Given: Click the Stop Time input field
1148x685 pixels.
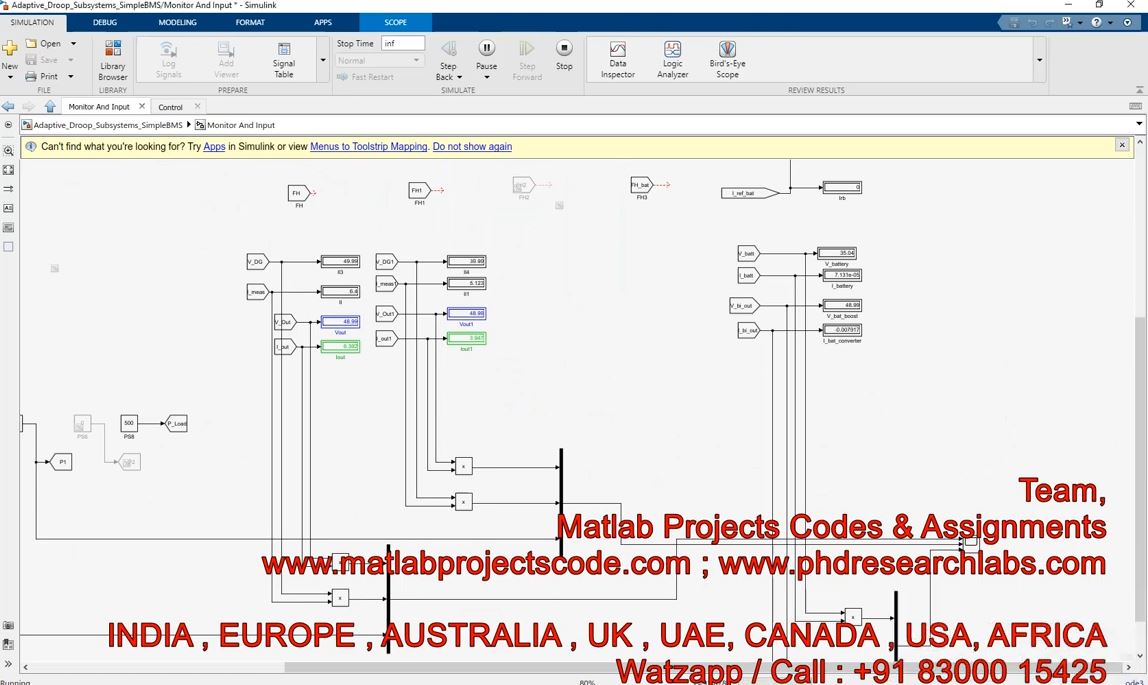Looking at the screenshot, I should 402,44.
